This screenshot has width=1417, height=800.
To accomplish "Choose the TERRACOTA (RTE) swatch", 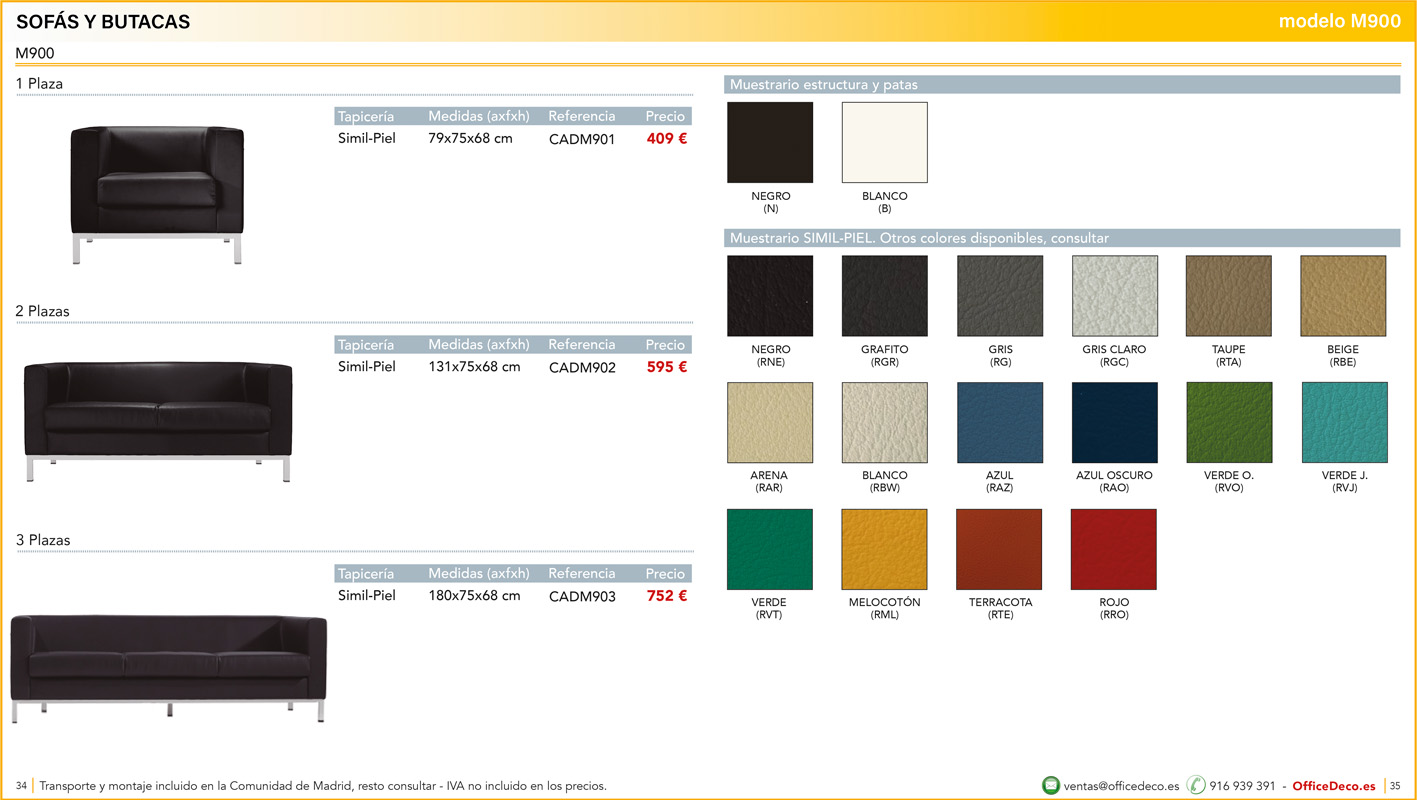I will coord(999,549).
